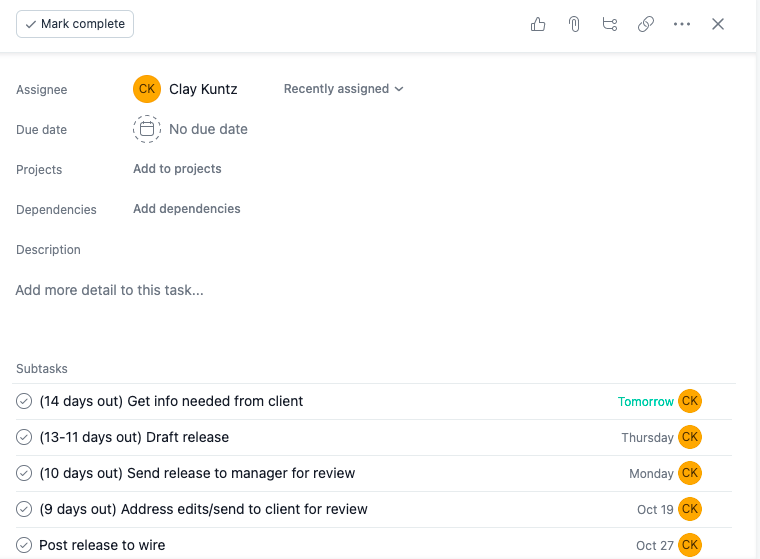Click Add to projects link
Screen dimensions: 760x559
[x=177, y=169]
